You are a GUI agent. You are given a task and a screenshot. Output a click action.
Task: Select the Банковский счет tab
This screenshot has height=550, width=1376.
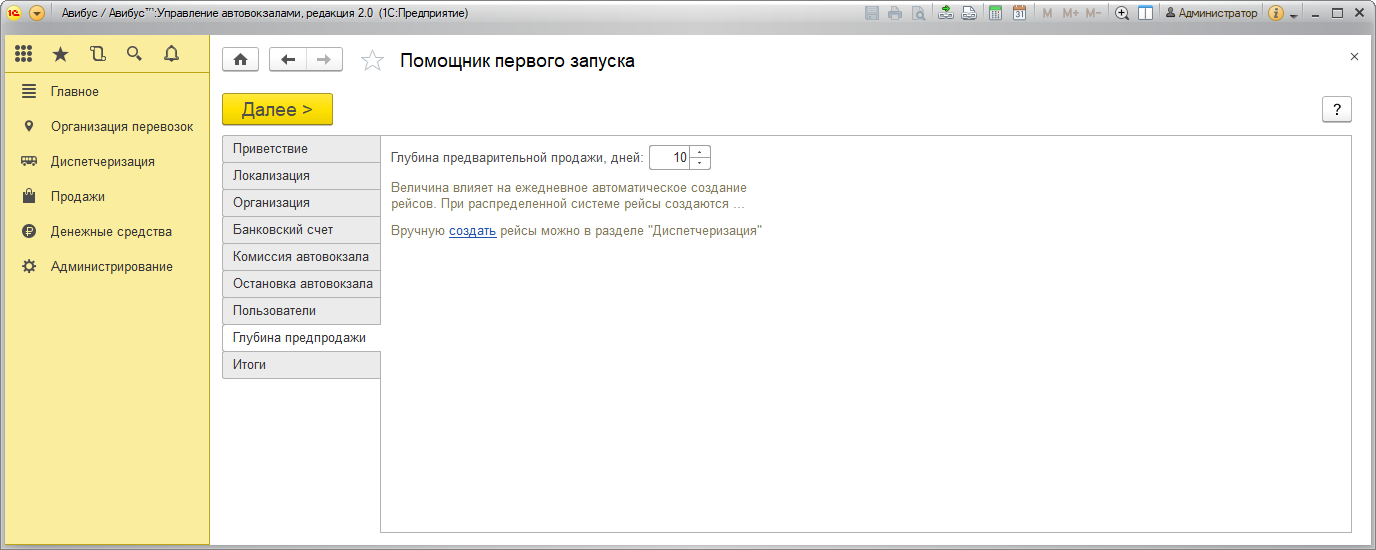click(301, 230)
